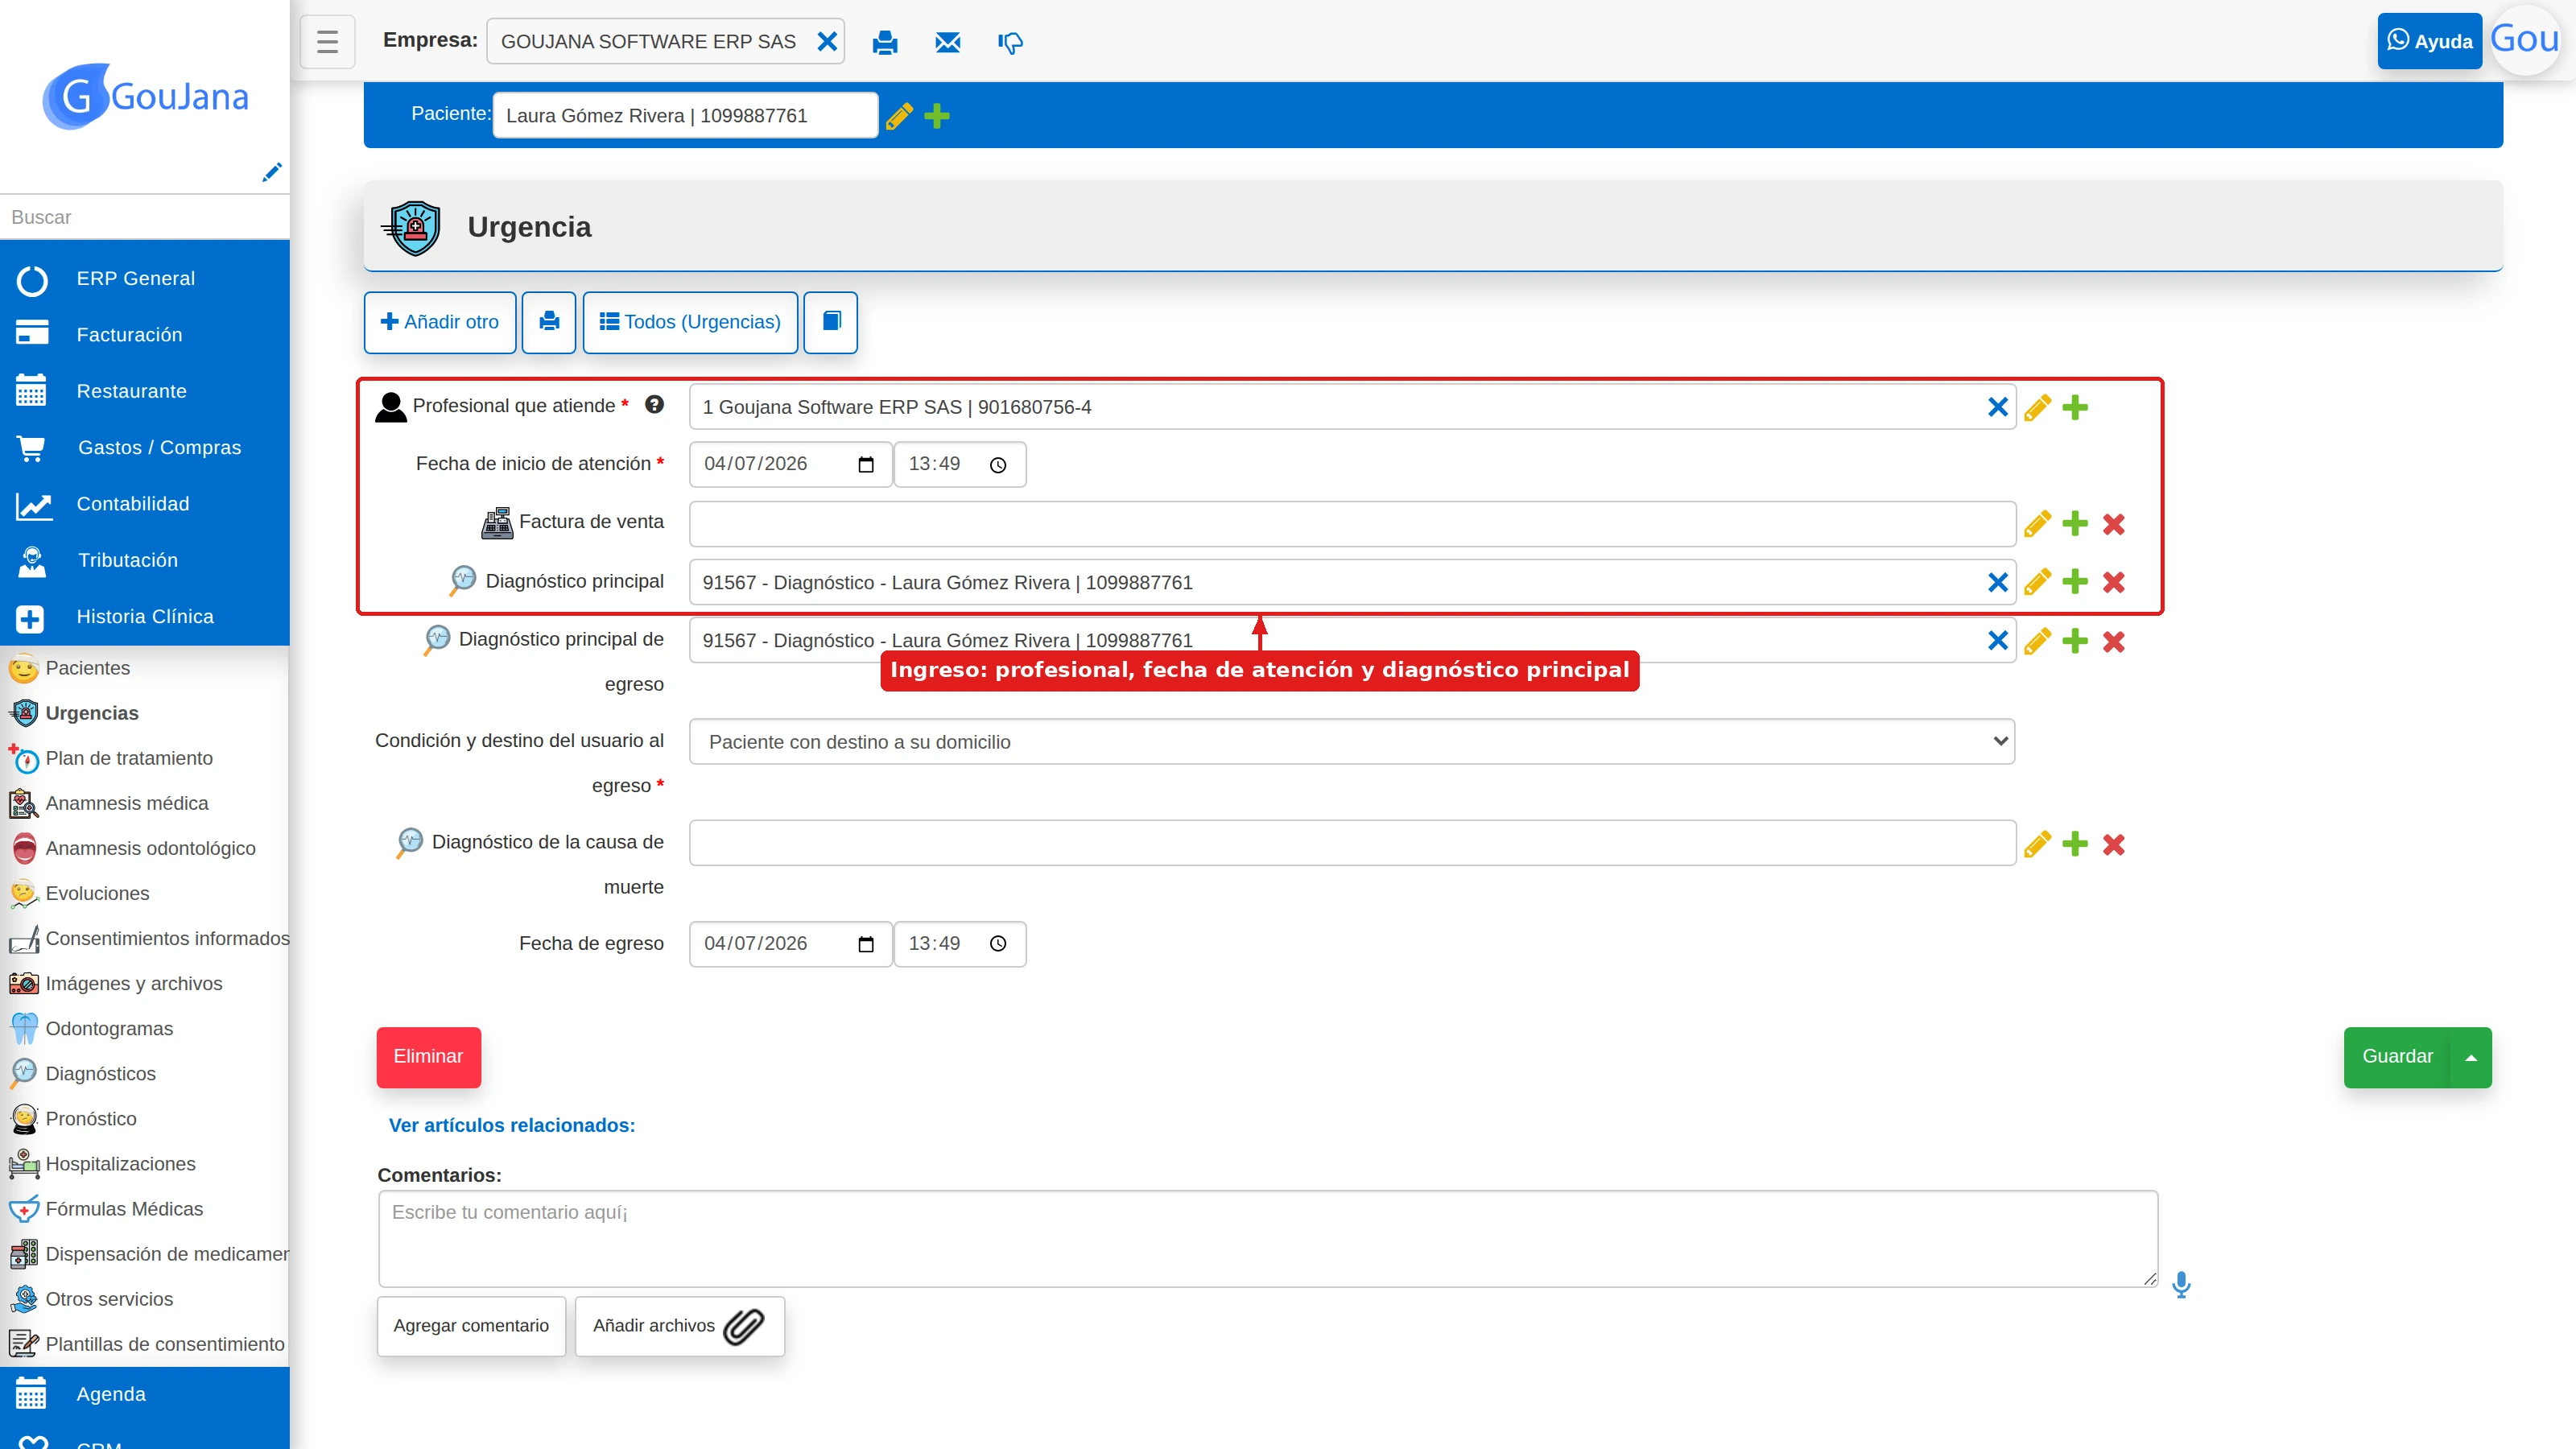
Task: Click the envelope email icon
Action: [947, 42]
